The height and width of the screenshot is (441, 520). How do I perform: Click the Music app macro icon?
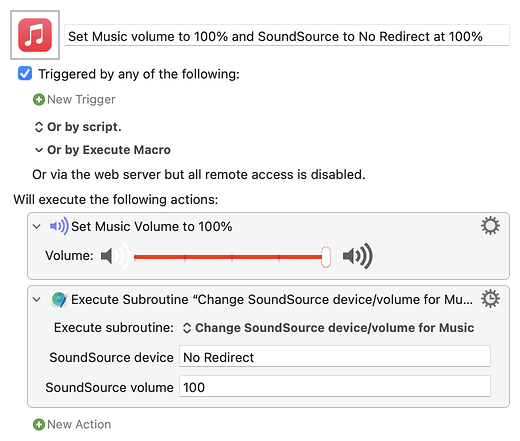click(35, 35)
